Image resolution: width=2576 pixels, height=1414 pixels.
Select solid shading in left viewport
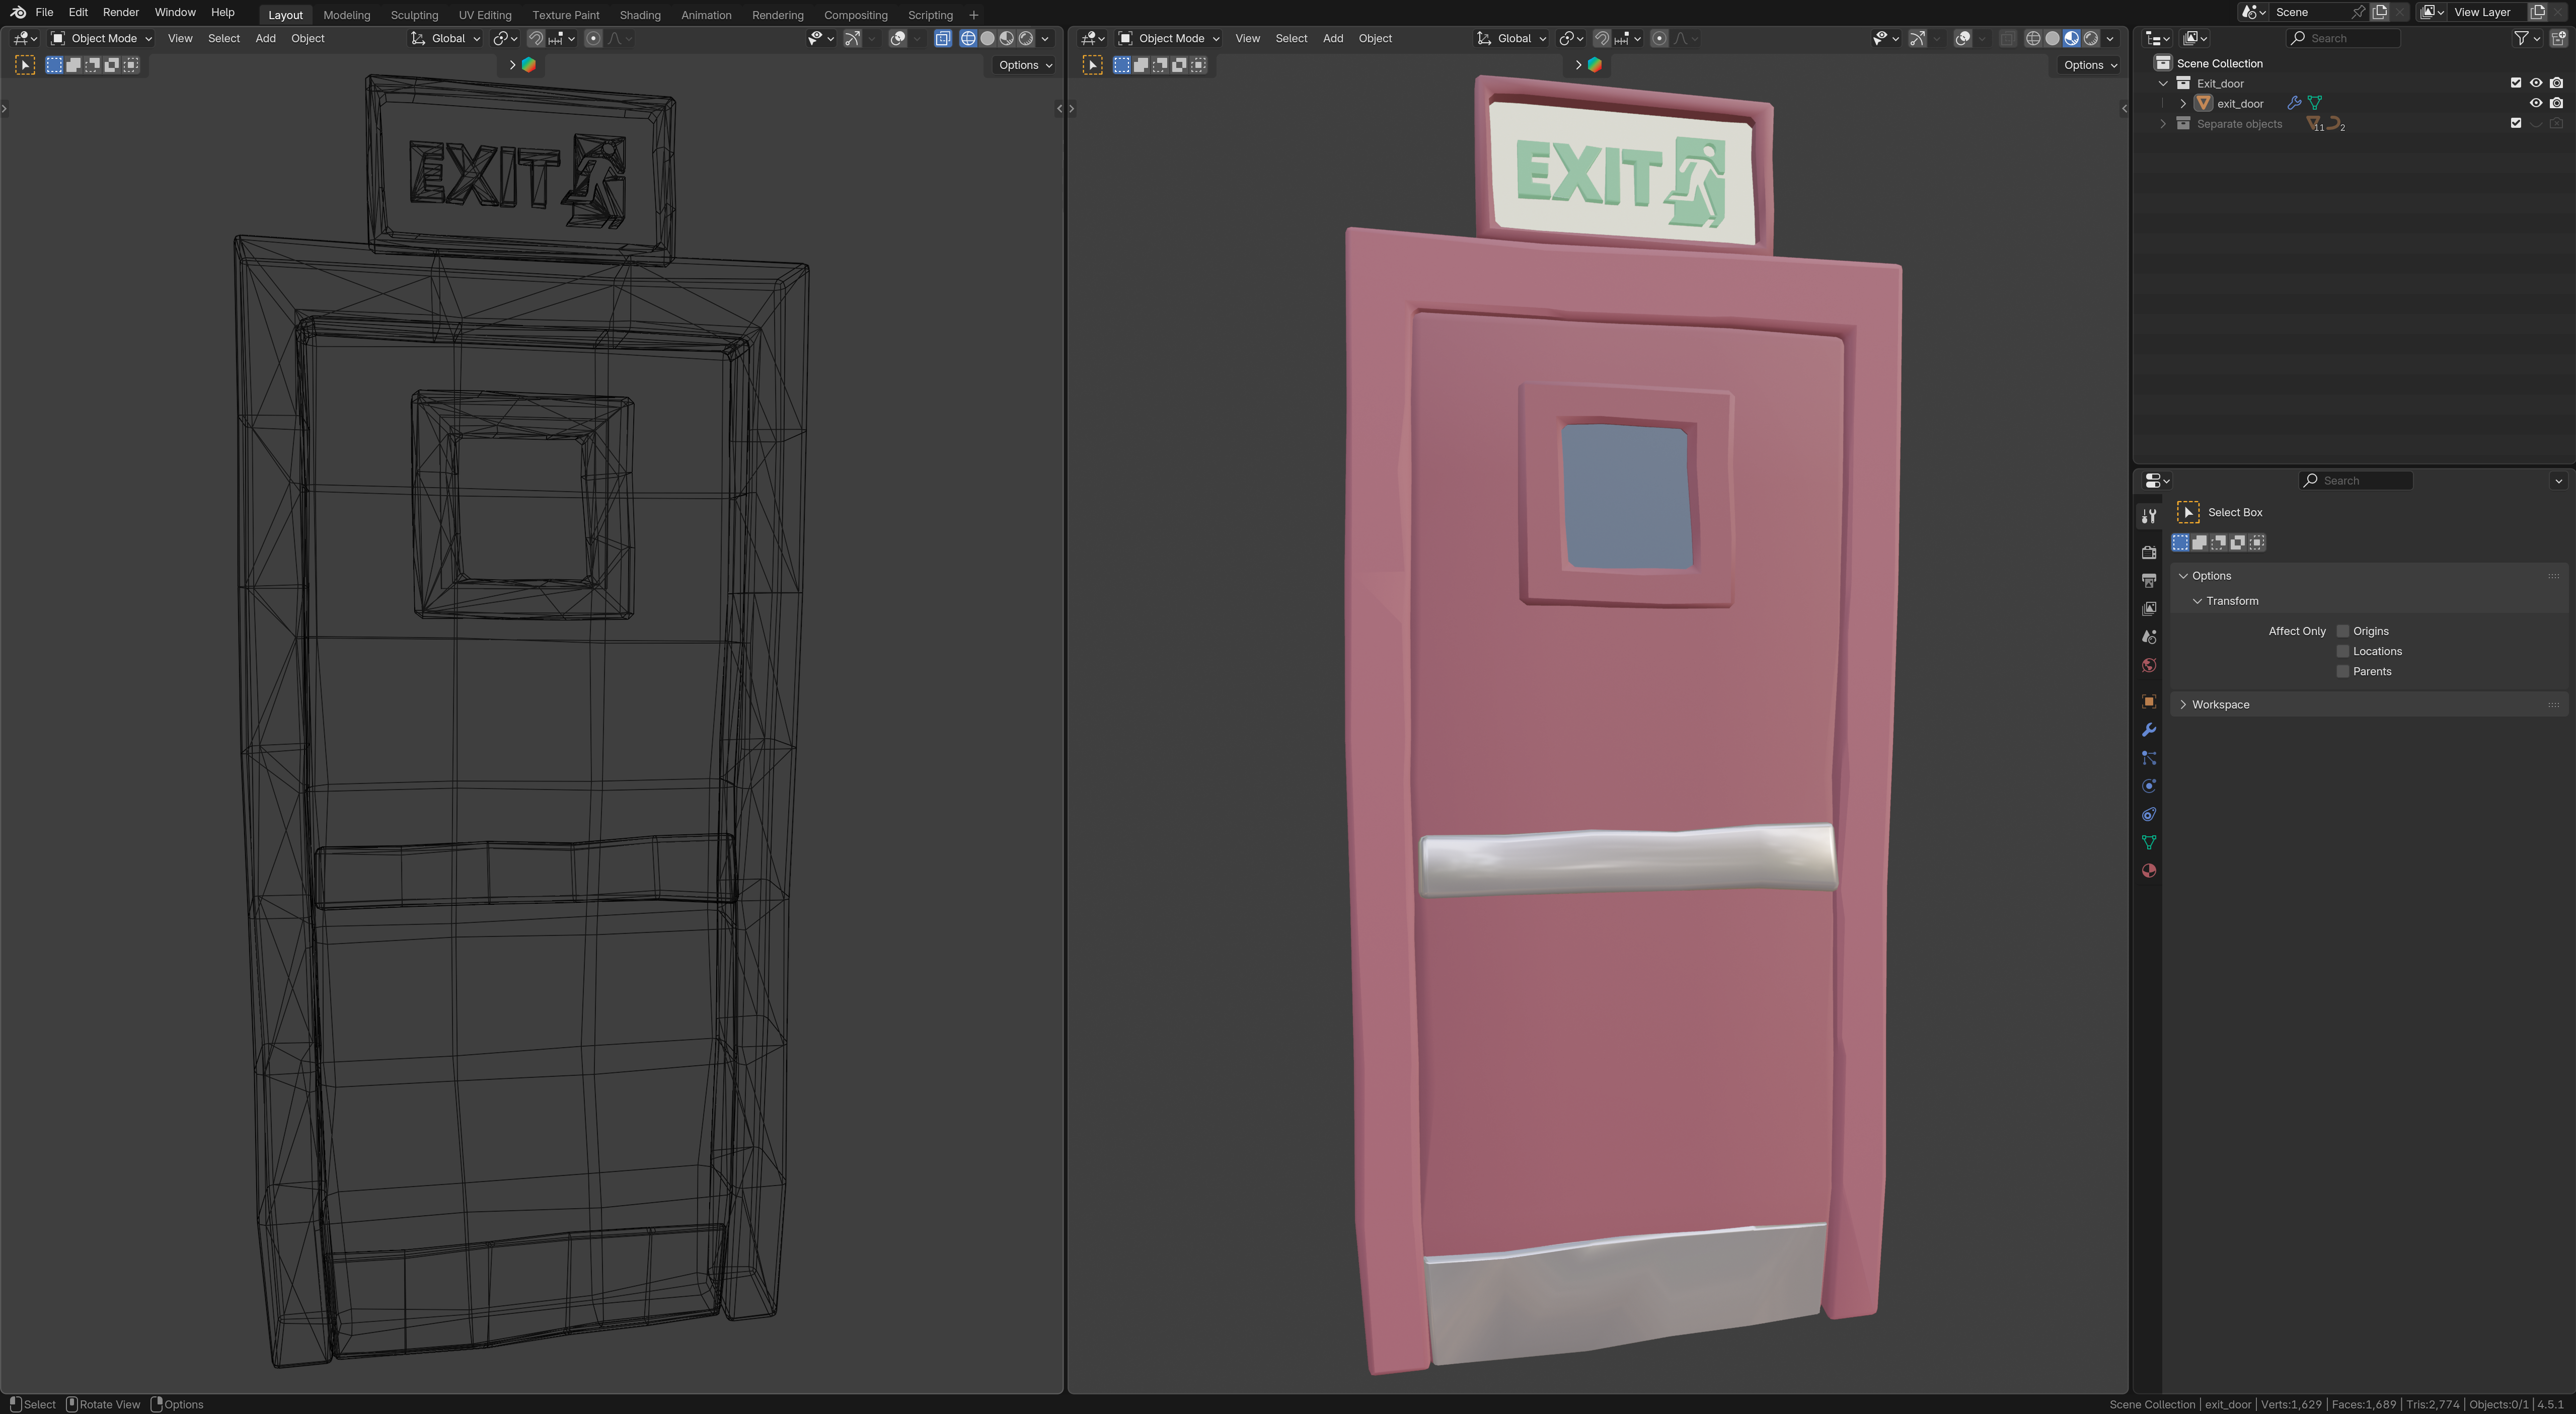987,38
